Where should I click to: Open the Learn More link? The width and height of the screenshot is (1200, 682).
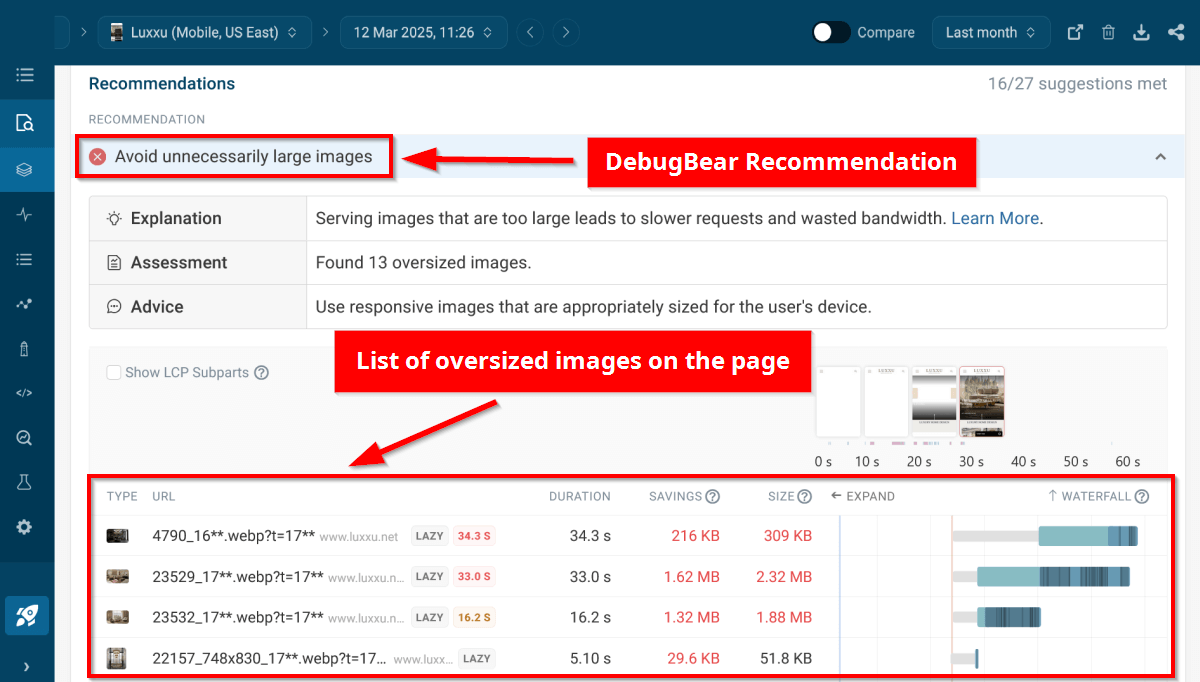click(x=995, y=218)
